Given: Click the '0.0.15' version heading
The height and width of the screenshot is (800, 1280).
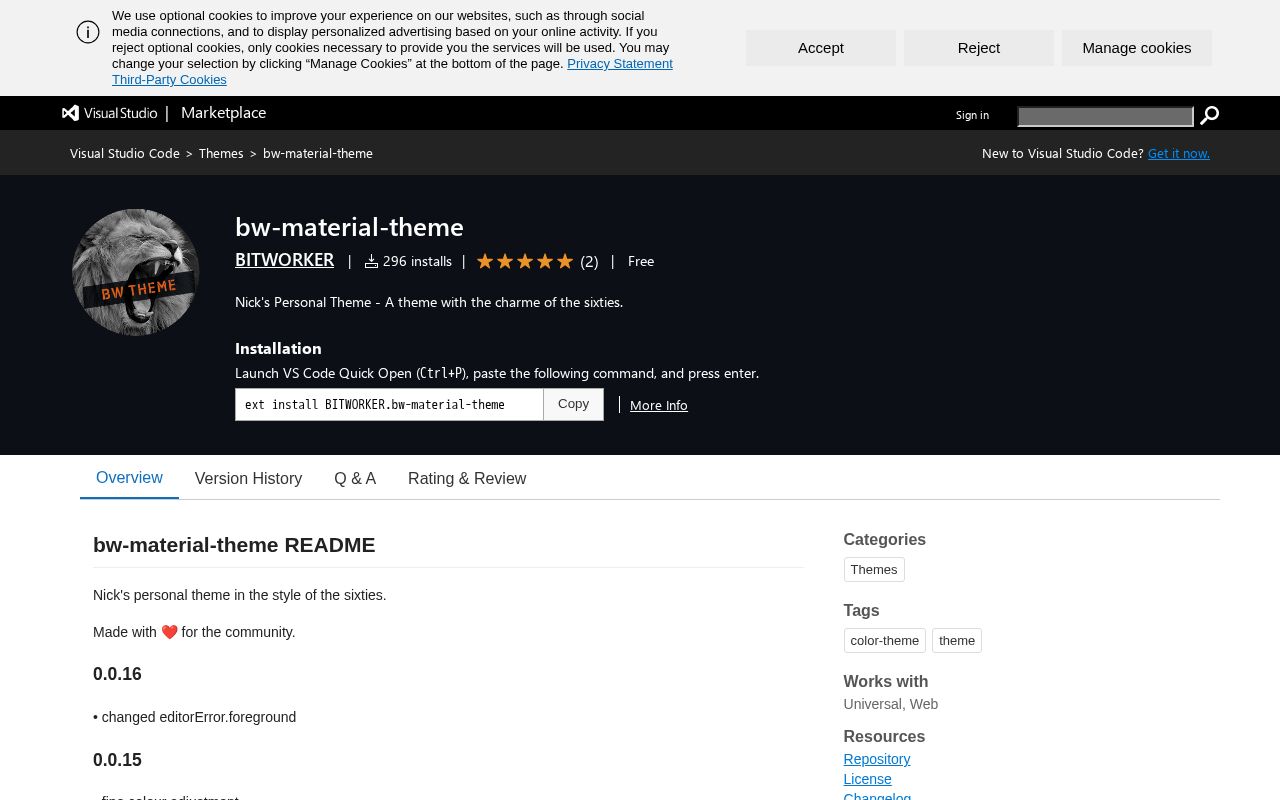Looking at the screenshot, I should [x=117, y=760].
